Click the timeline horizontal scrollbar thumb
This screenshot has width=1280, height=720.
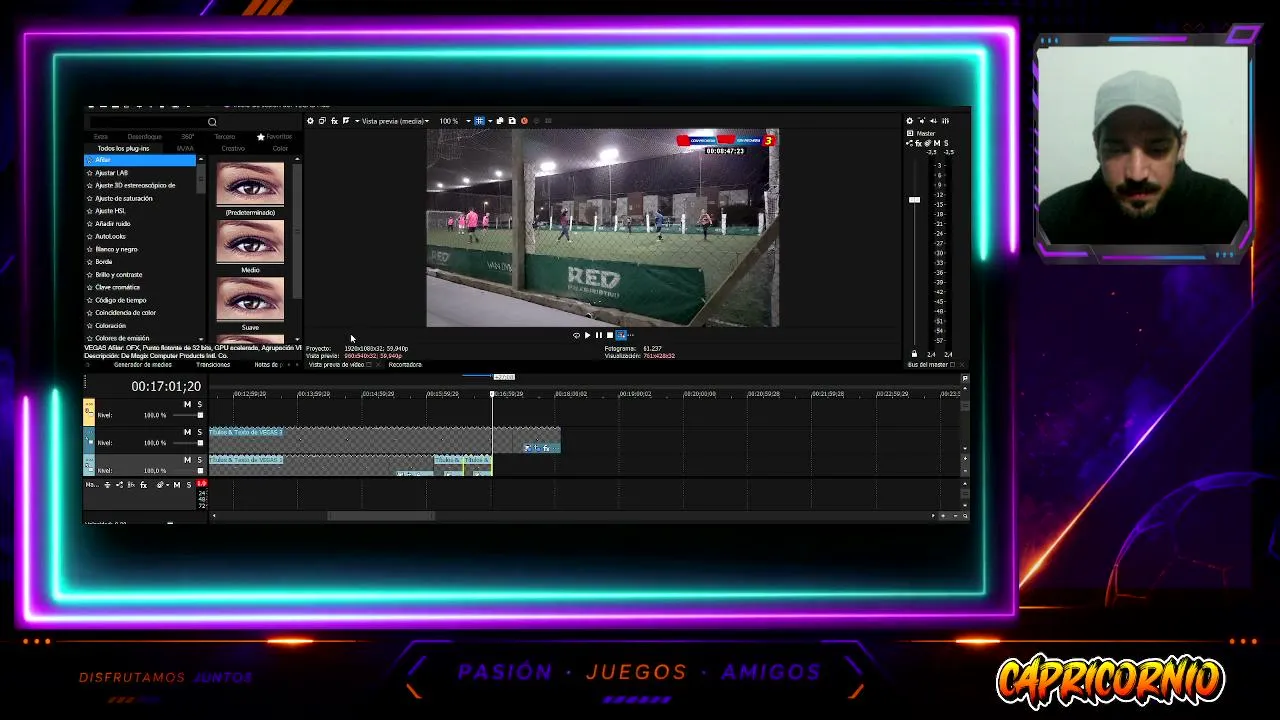coord(381,516)
